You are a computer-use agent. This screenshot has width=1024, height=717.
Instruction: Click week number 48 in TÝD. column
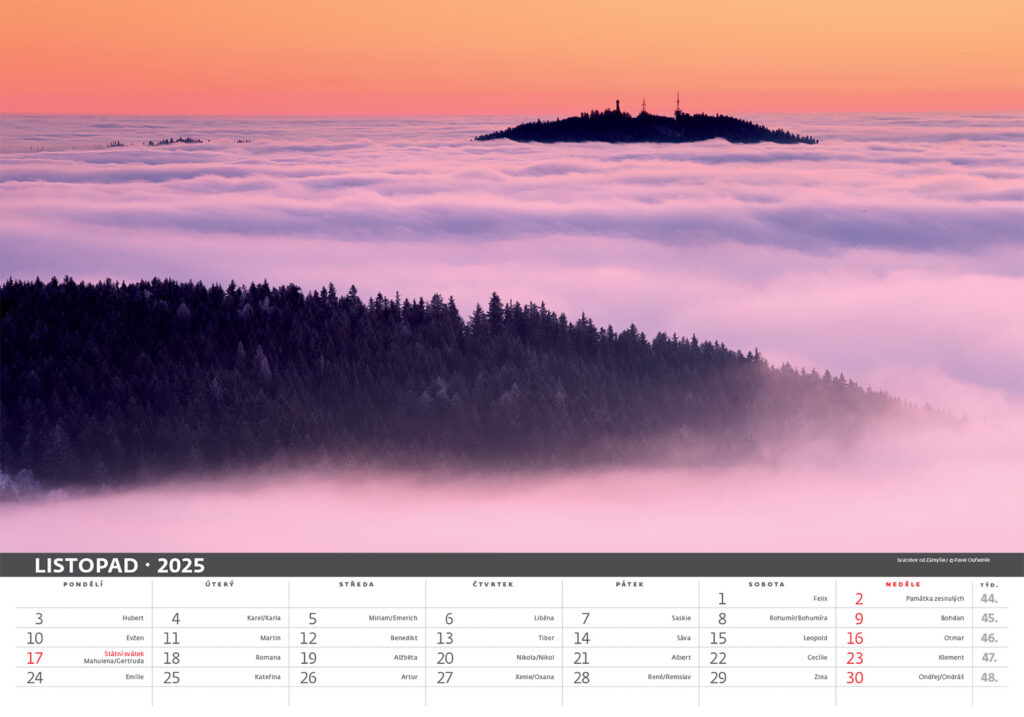click(x=988, y=677)
